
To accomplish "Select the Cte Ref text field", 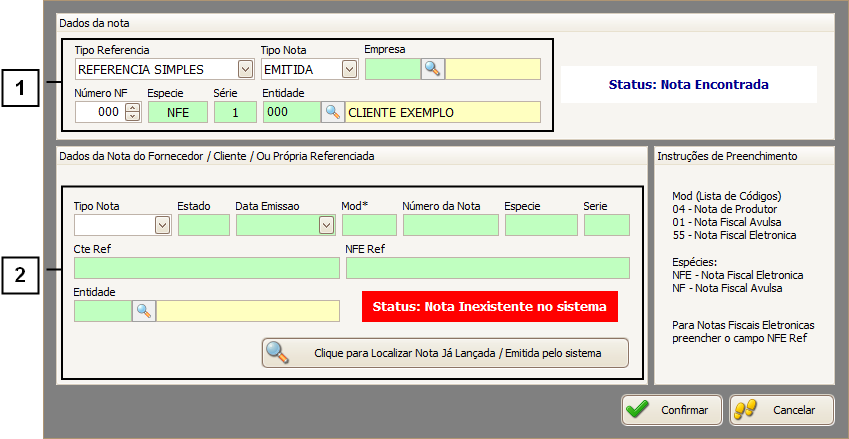I will (x=206, y=268).
